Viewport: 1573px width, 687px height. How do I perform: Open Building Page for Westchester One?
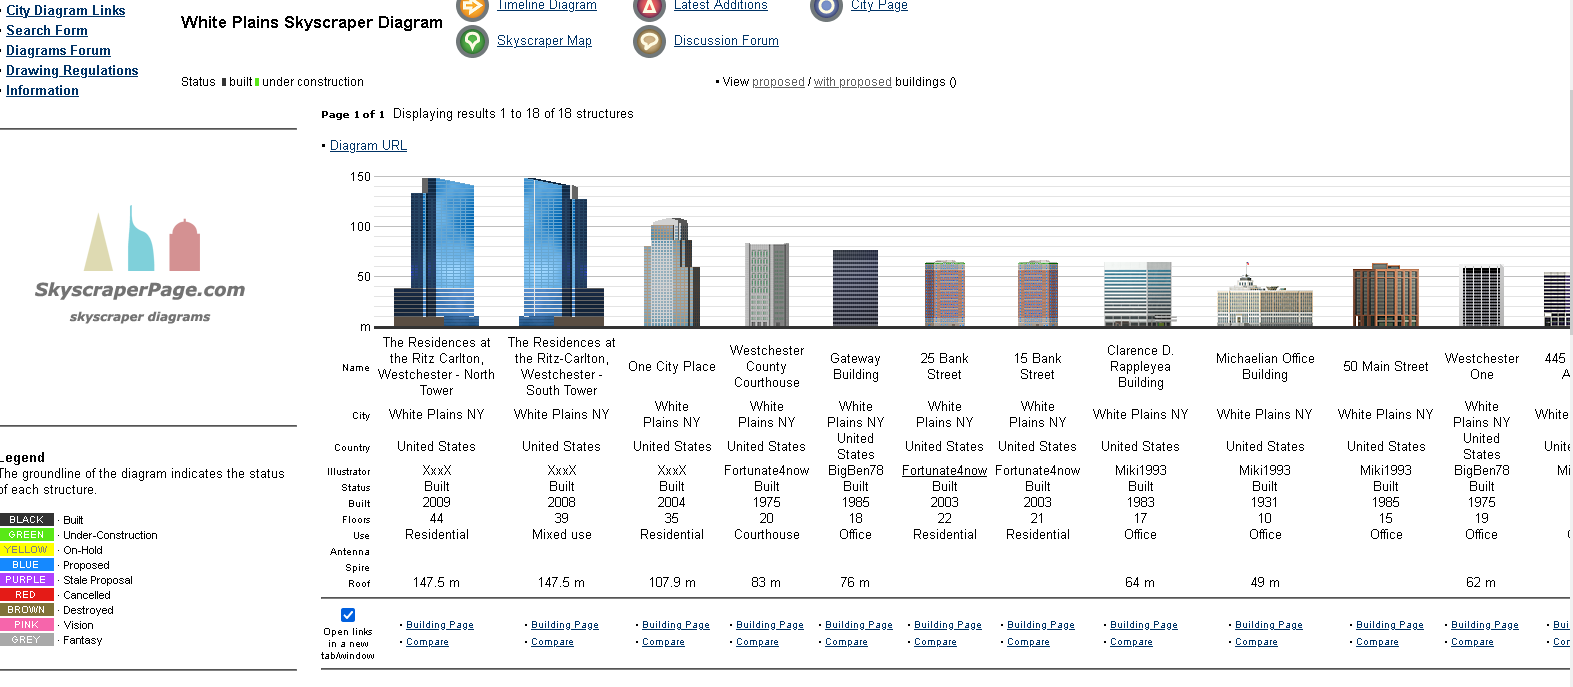click(x=1485, y=625)
